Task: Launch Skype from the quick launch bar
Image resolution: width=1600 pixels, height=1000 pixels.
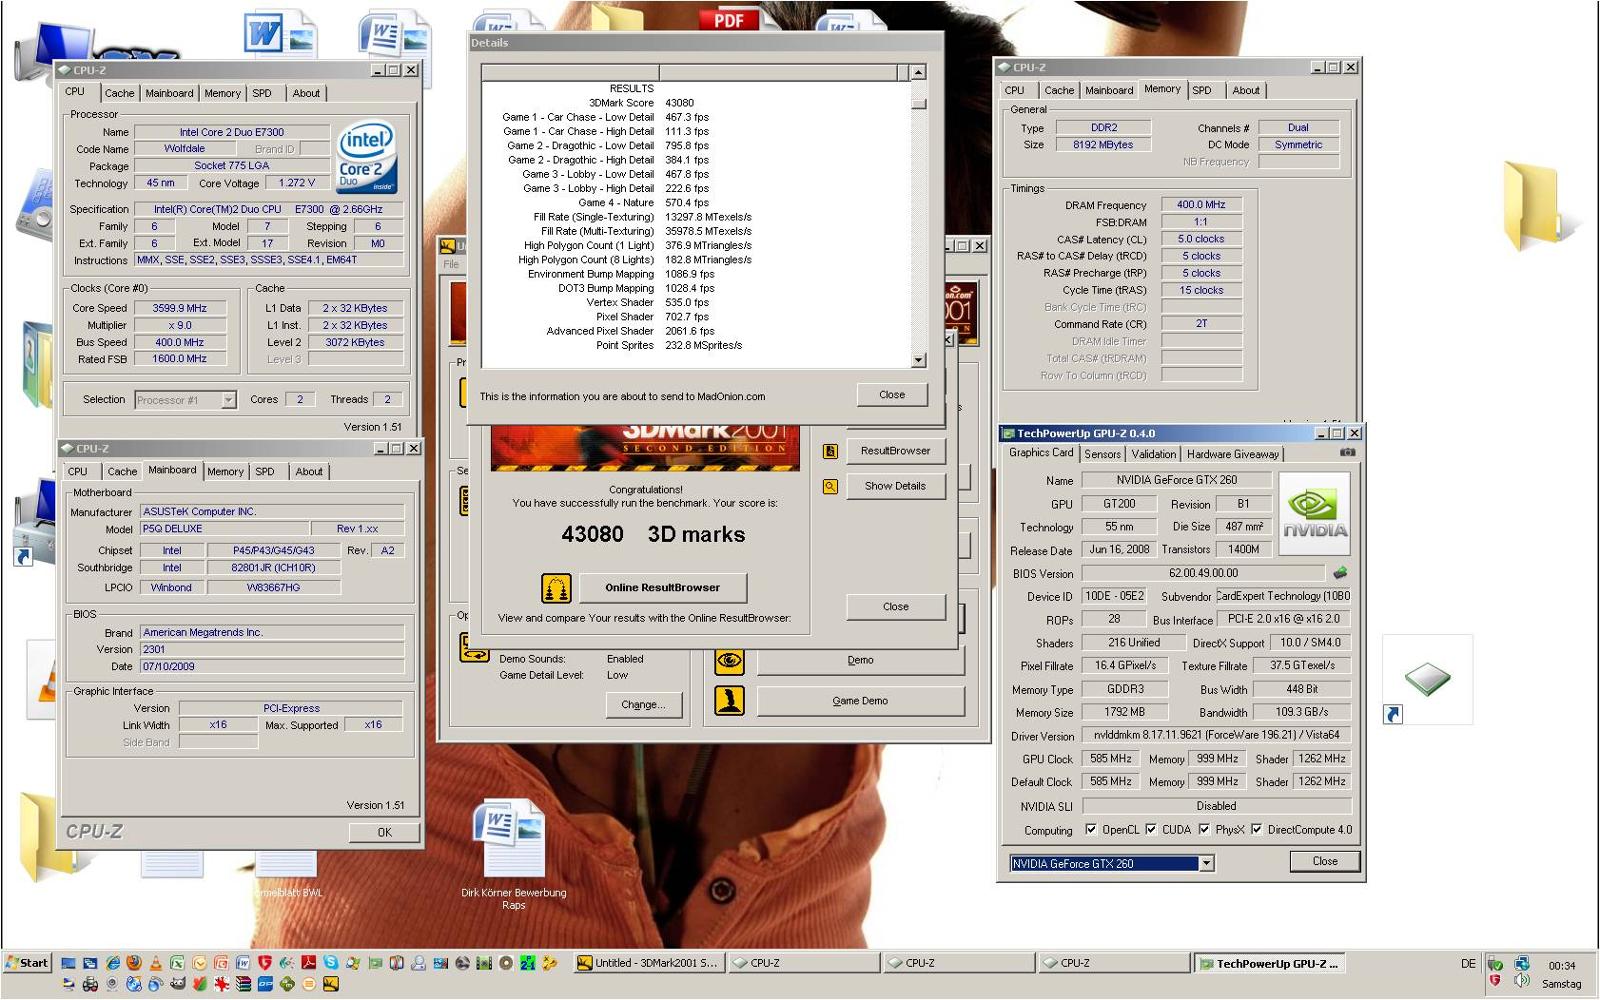Action: click(330, 963)
